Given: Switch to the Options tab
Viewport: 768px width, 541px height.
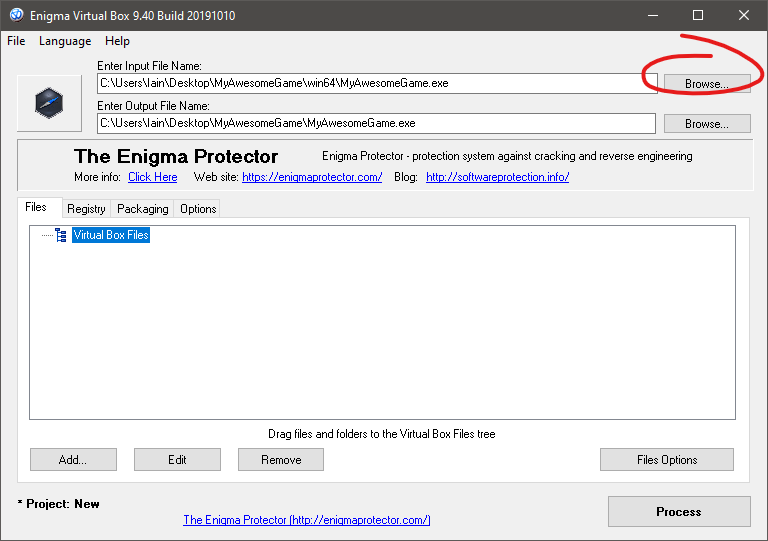Looking at the screenshot, I should 198,209.
